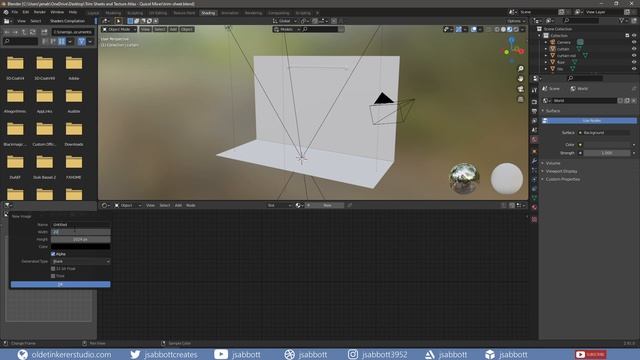Open the File menu
640x360 pixels.
pyautogui.click(x=15, y=12)
